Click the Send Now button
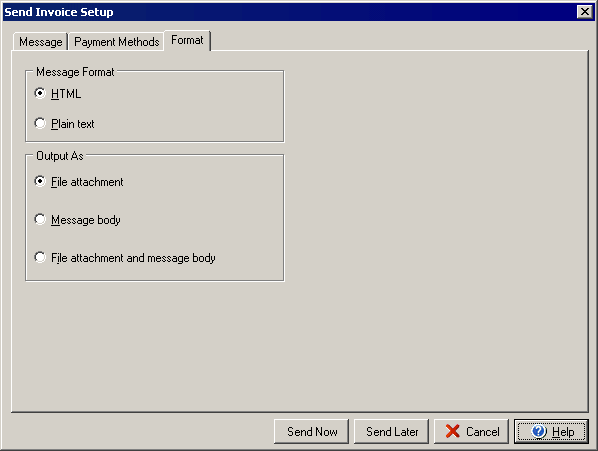The height and width of the screenshot is (451, 598). click(x=312, y=432)
